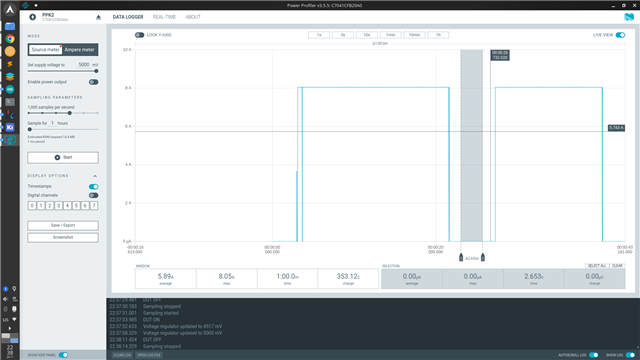This screenshot has width=640, height=360.
Task: Click Open Log File button
Action: (149, 355)
